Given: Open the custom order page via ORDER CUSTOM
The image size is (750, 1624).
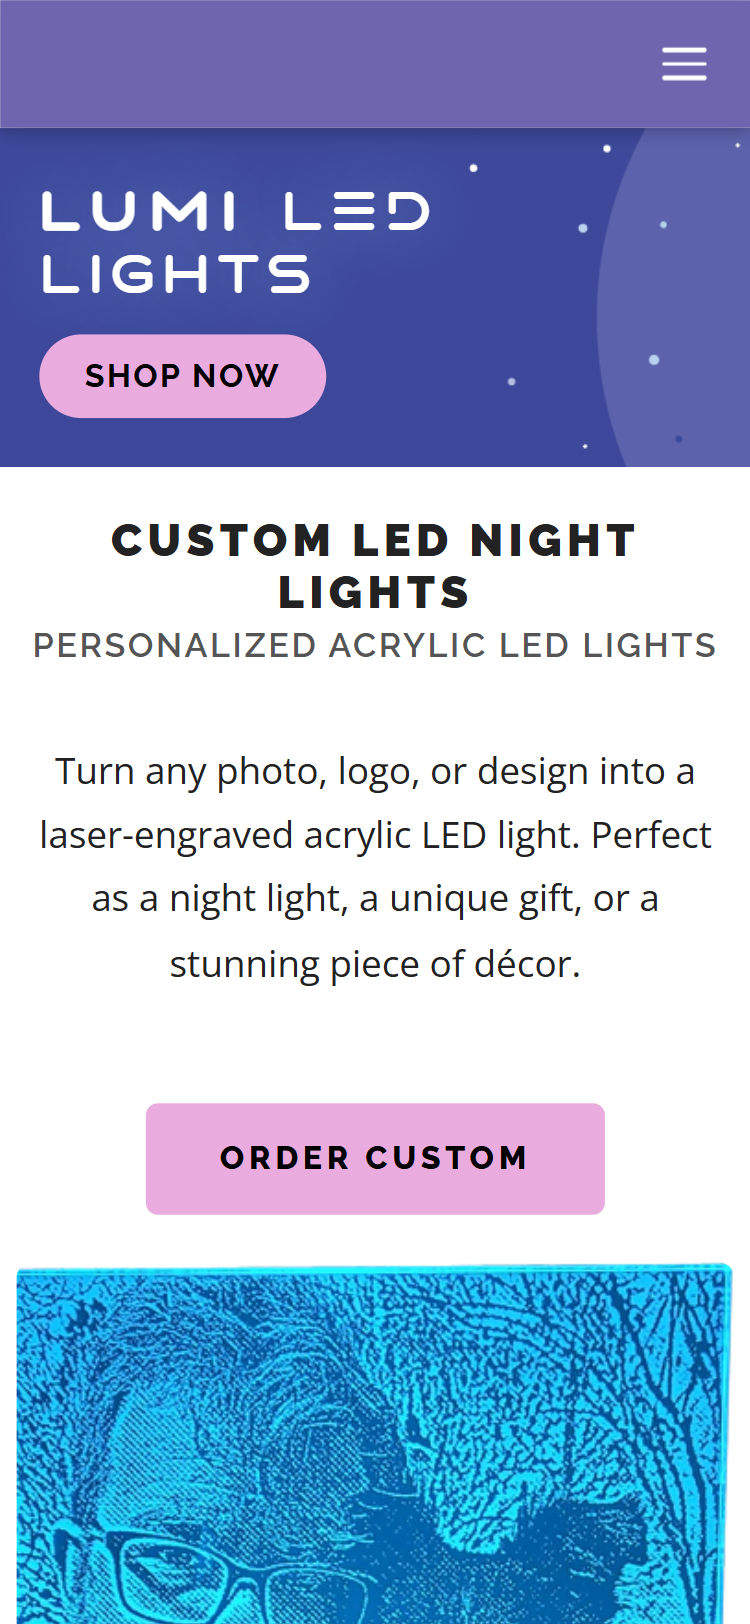Looking at the screenshot, I should [375, 1158].
